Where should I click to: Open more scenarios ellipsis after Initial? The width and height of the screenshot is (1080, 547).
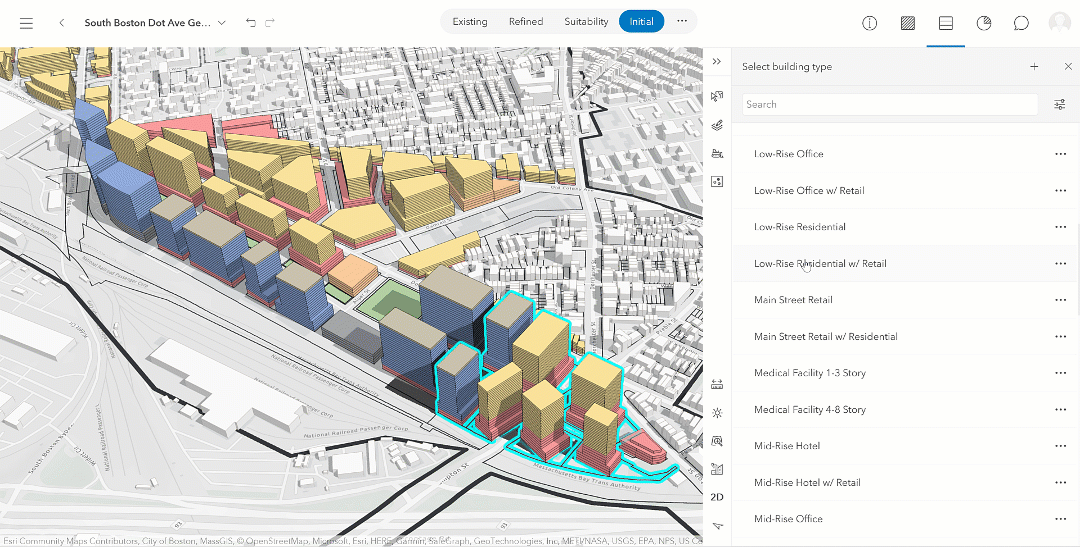coord(682,21)
